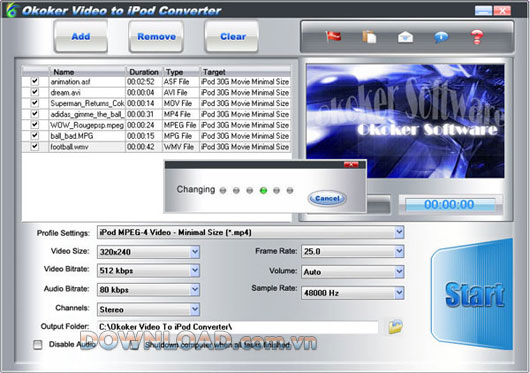Click duration 00:00:42 cell
Image resolution: width=530 pixels, height=373 pixels.
click(x=141, y=147)
